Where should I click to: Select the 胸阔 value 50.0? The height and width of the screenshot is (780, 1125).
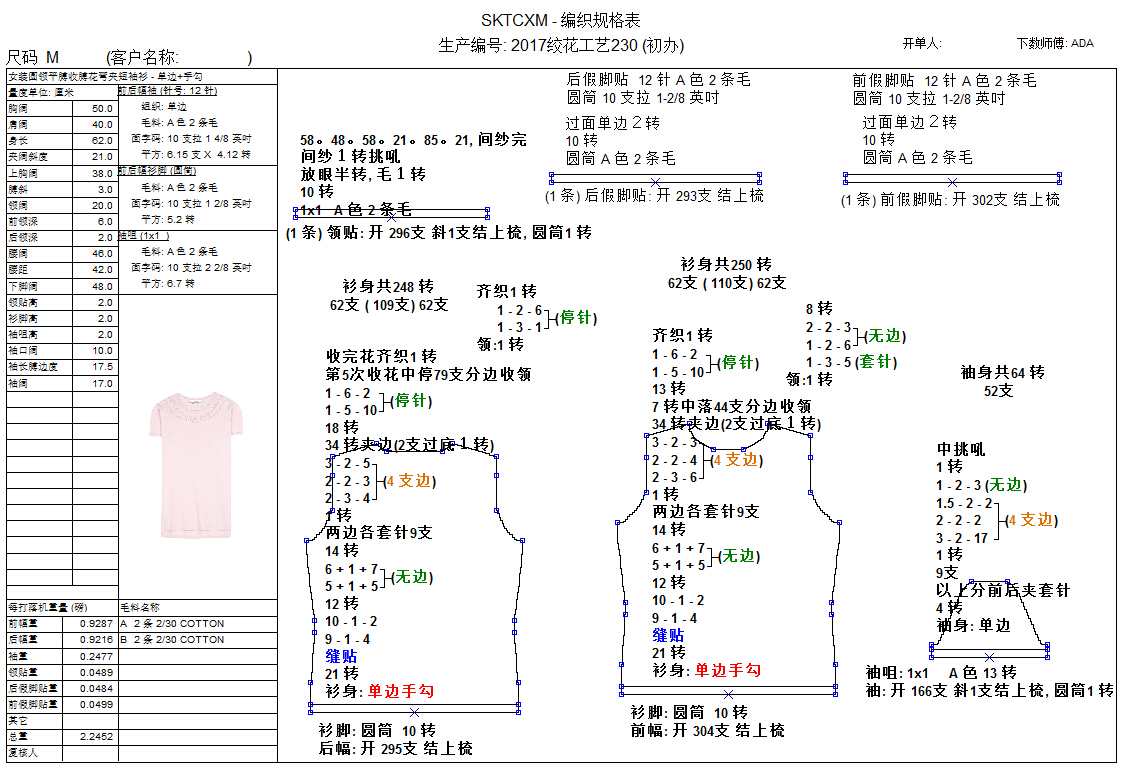click(103, 108)
